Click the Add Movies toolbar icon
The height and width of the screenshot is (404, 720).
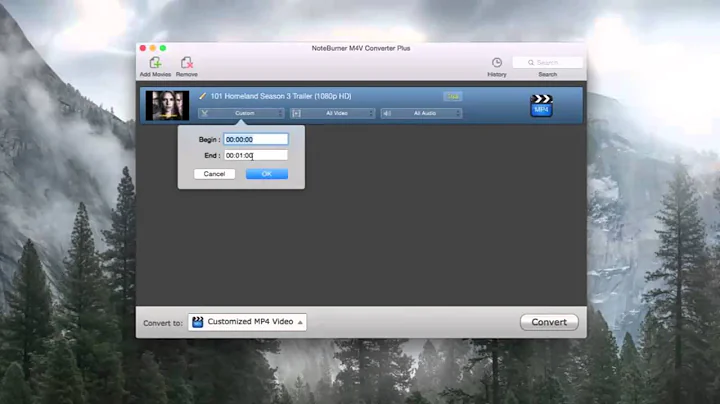(155, 62)
